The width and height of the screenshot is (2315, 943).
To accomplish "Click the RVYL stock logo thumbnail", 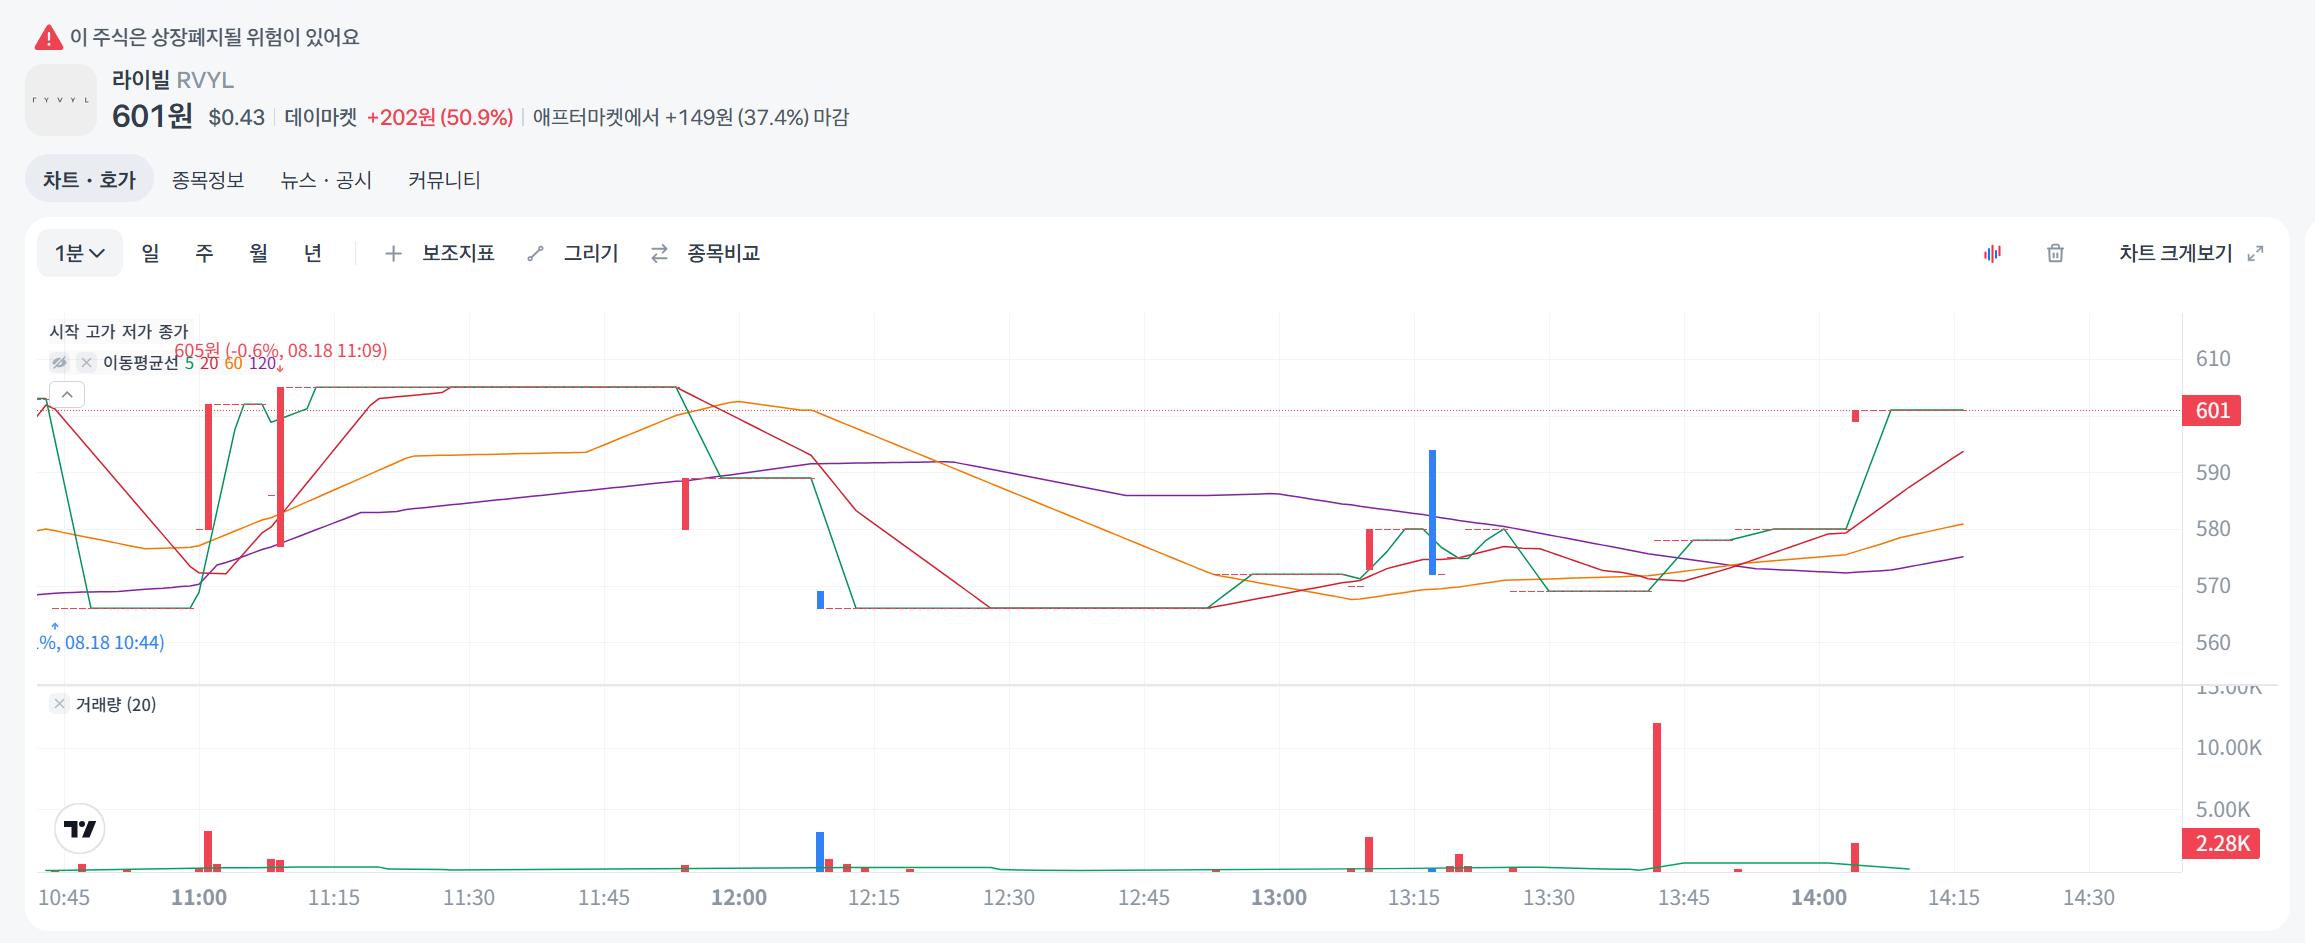I will click(61, 100).
